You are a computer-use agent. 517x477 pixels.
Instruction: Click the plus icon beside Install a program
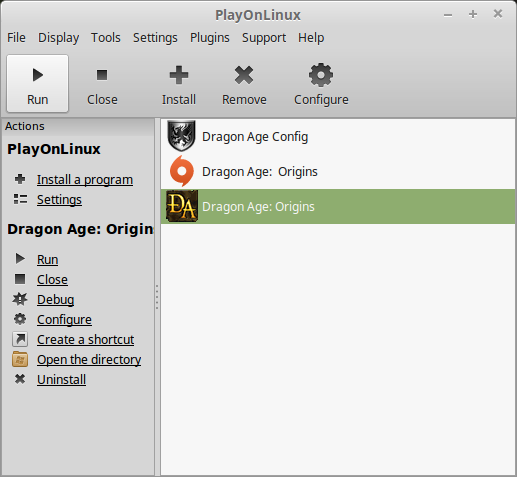point(20,179)
